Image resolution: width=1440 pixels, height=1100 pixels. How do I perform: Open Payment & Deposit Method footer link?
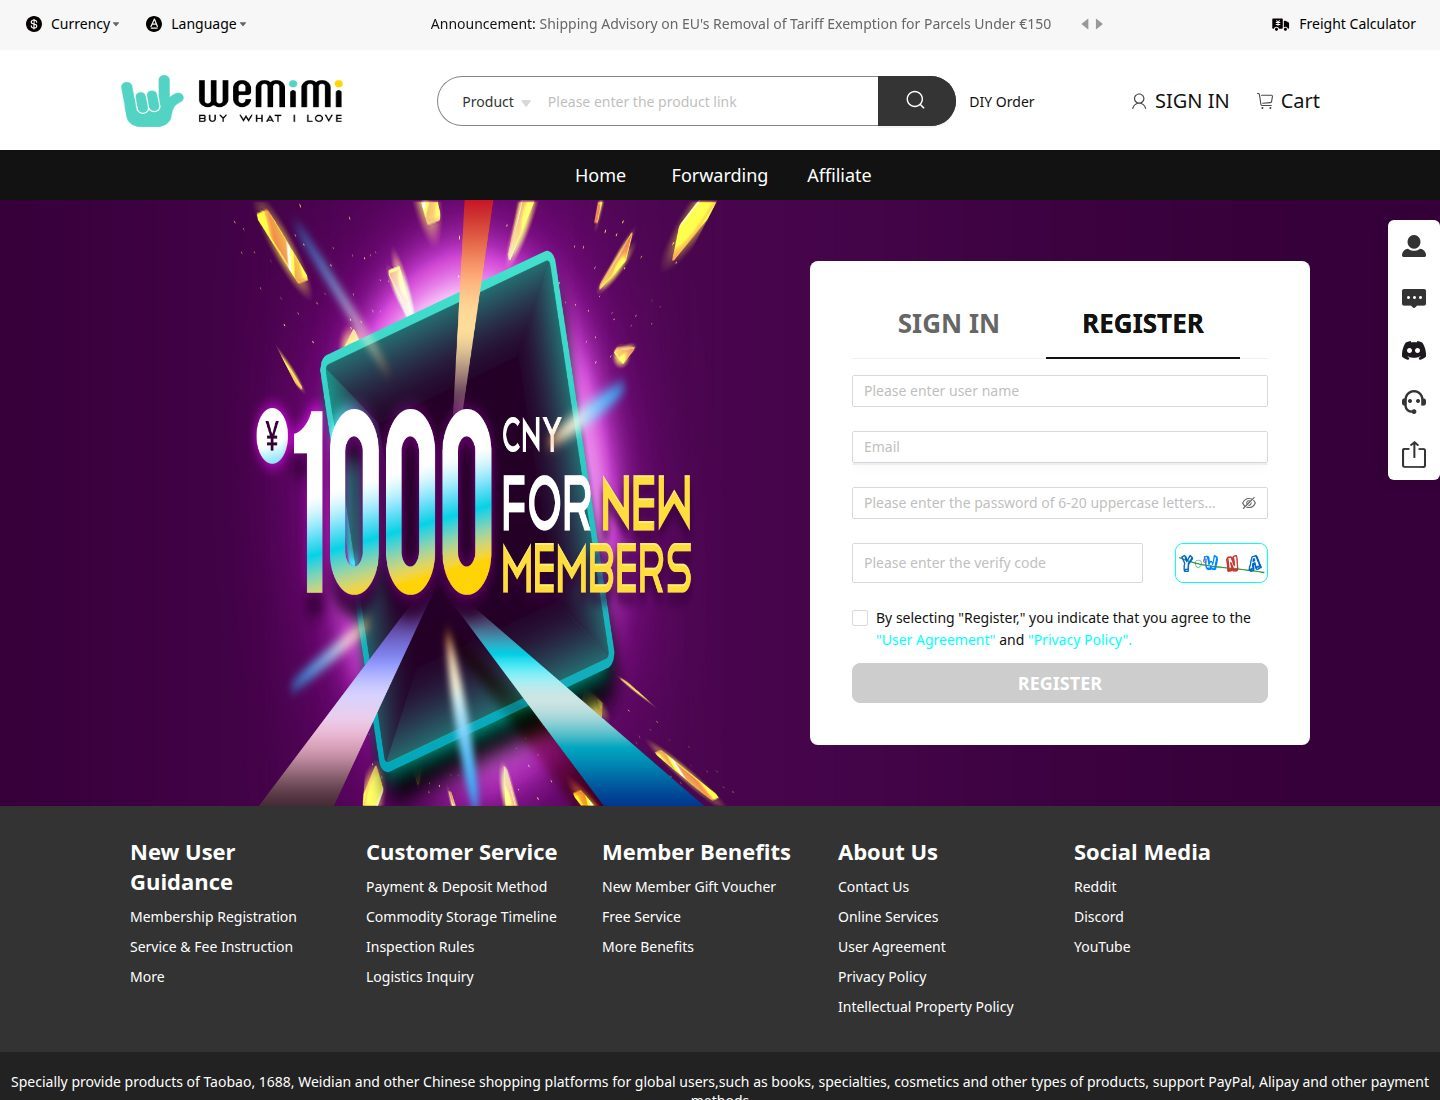(456, 887)
